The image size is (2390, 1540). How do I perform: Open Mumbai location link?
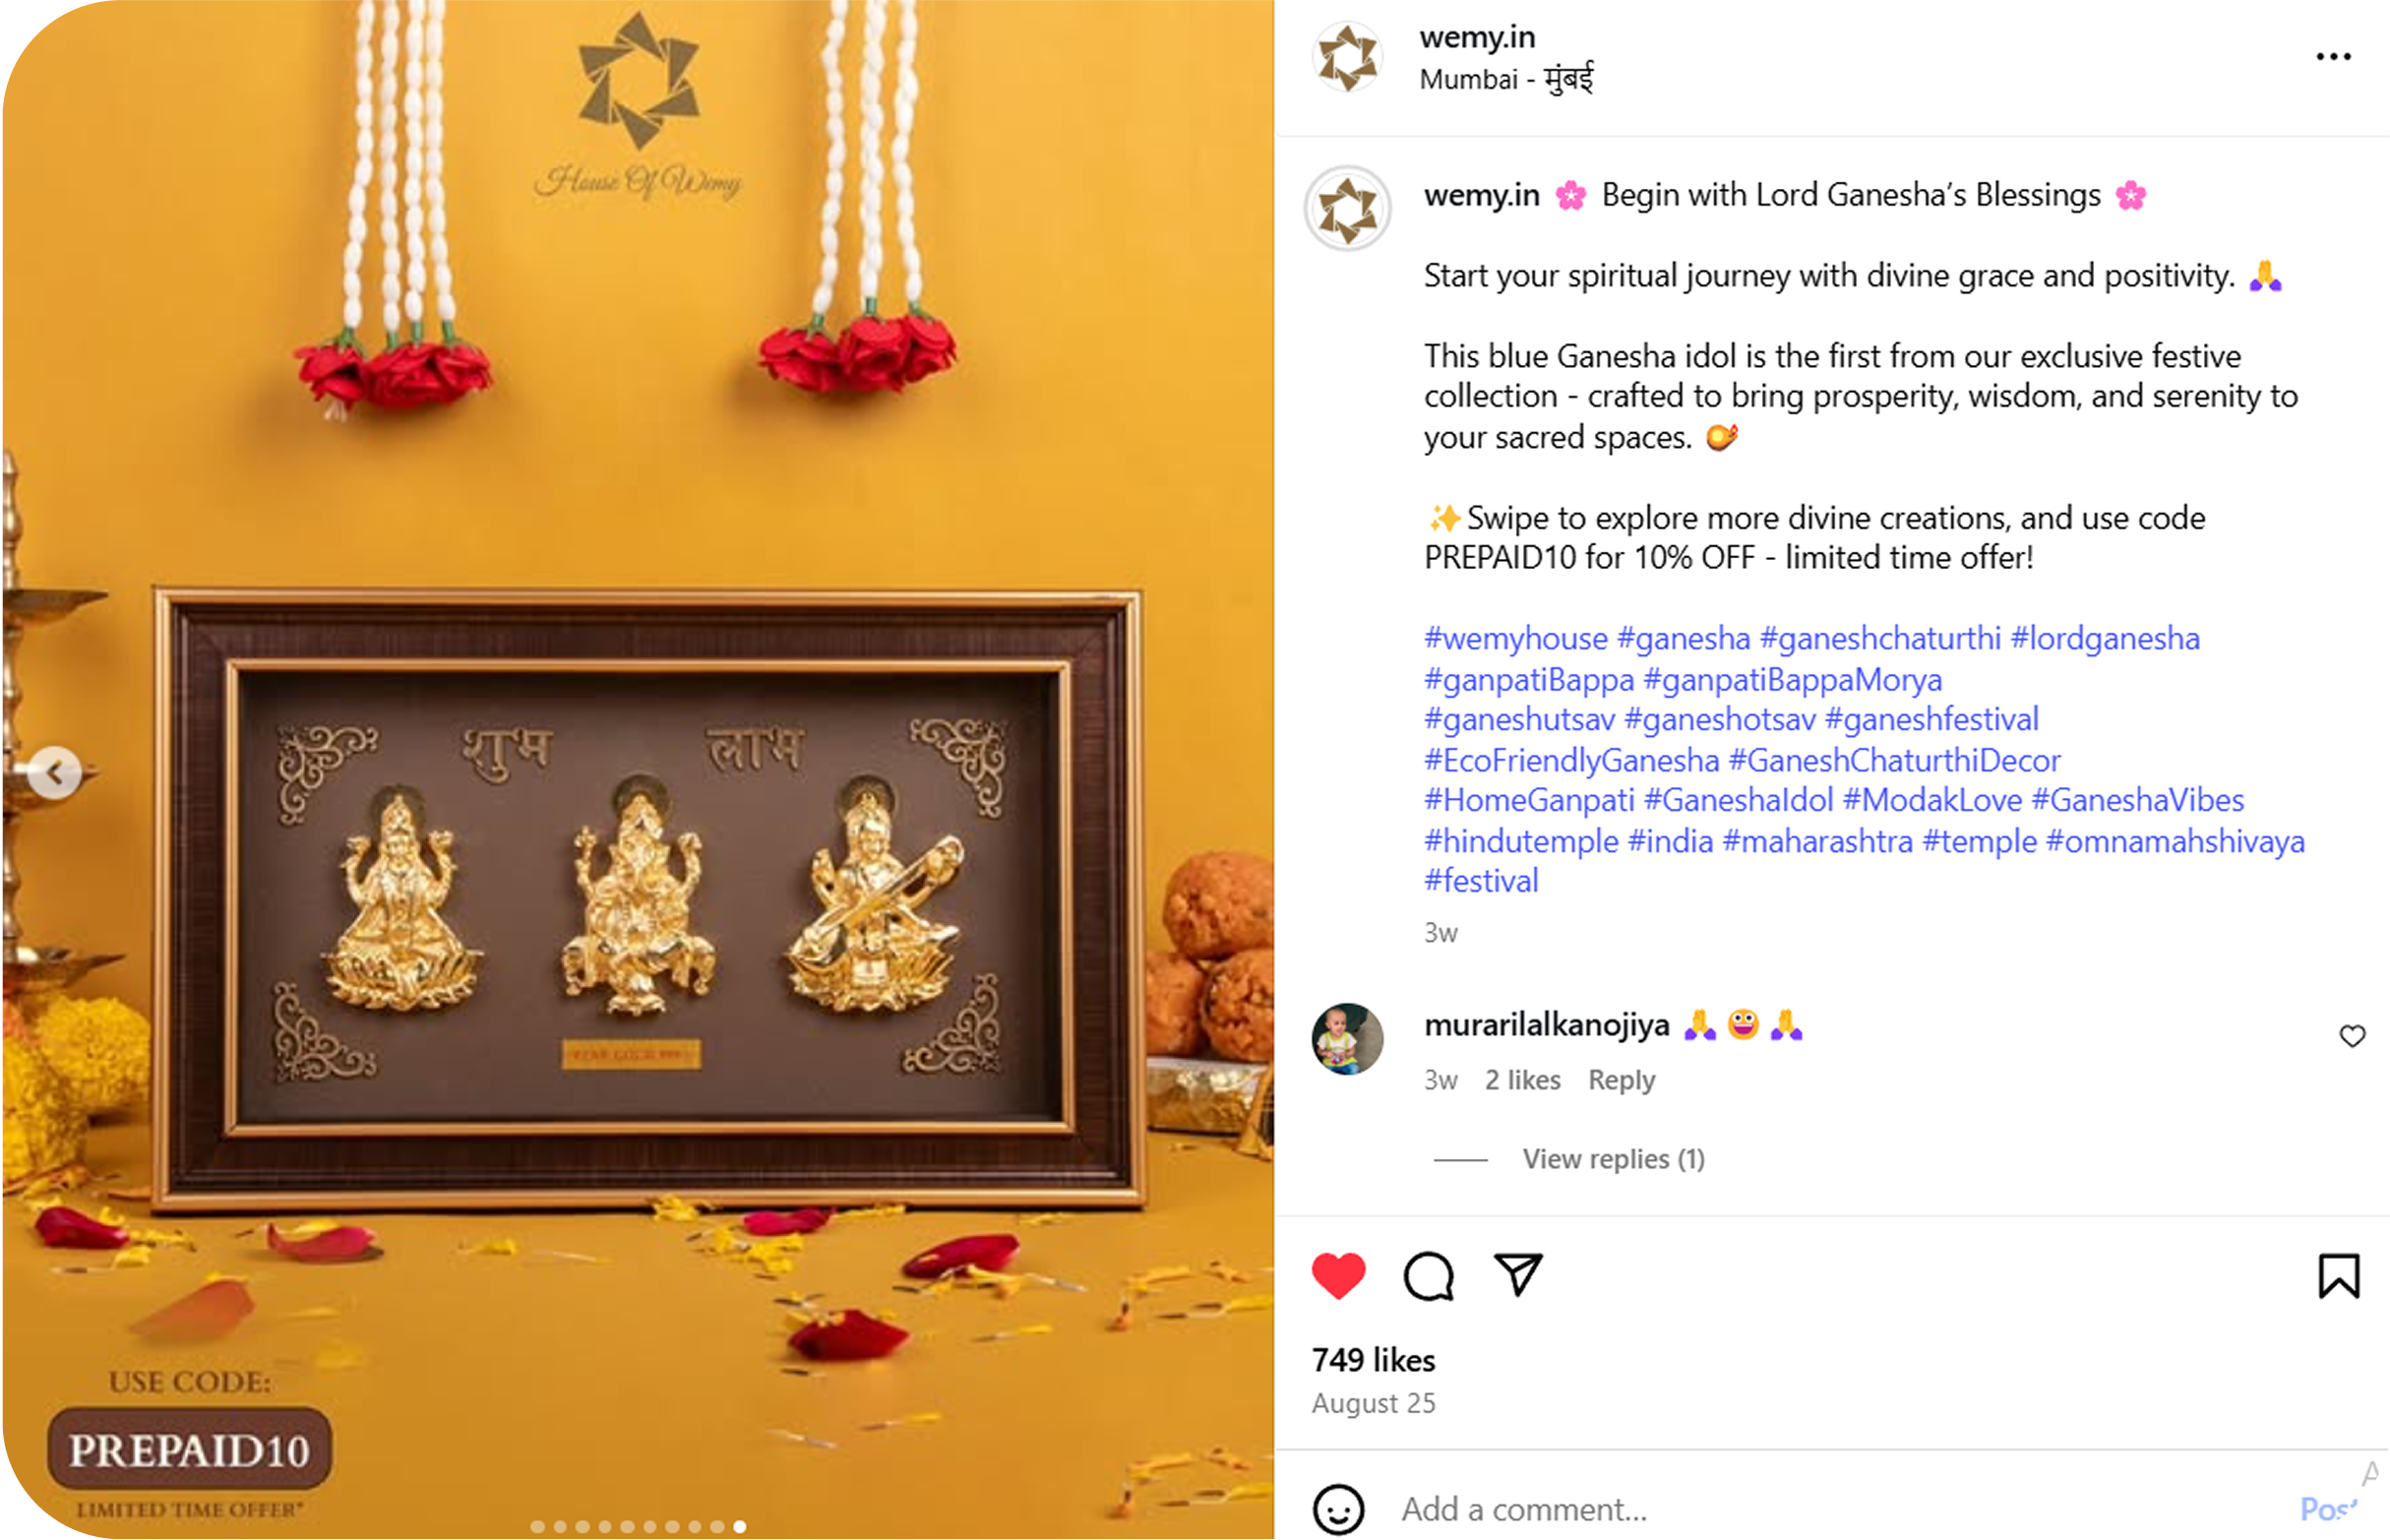point(1506,78)
